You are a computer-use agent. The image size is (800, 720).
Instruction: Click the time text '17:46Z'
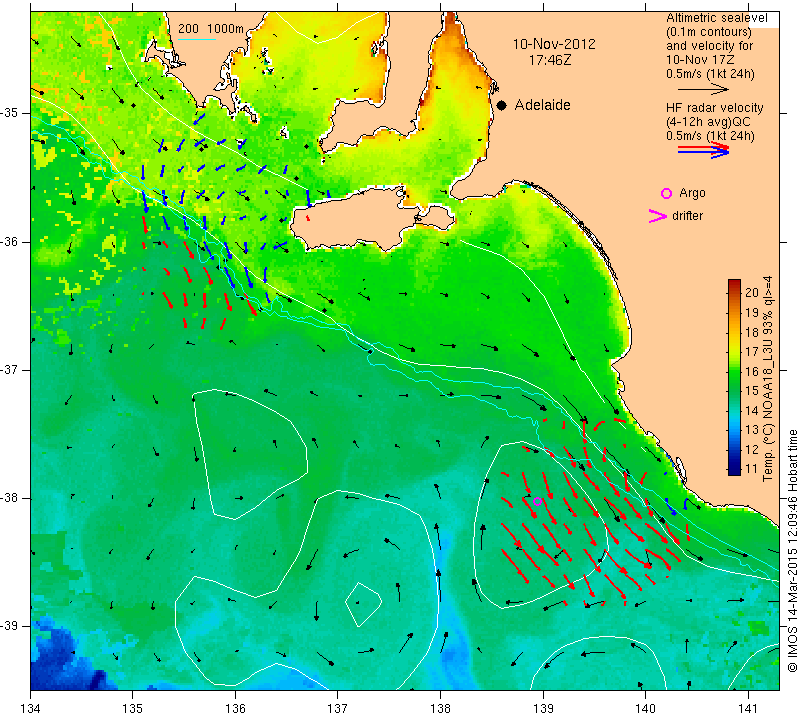[550, 60]
